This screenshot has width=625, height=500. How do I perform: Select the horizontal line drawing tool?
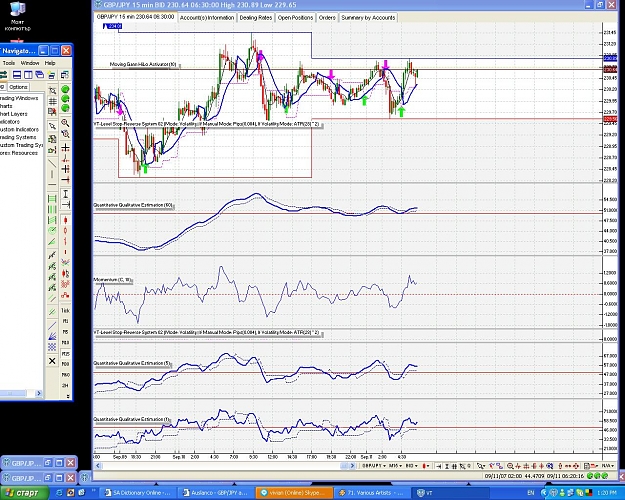52,185
